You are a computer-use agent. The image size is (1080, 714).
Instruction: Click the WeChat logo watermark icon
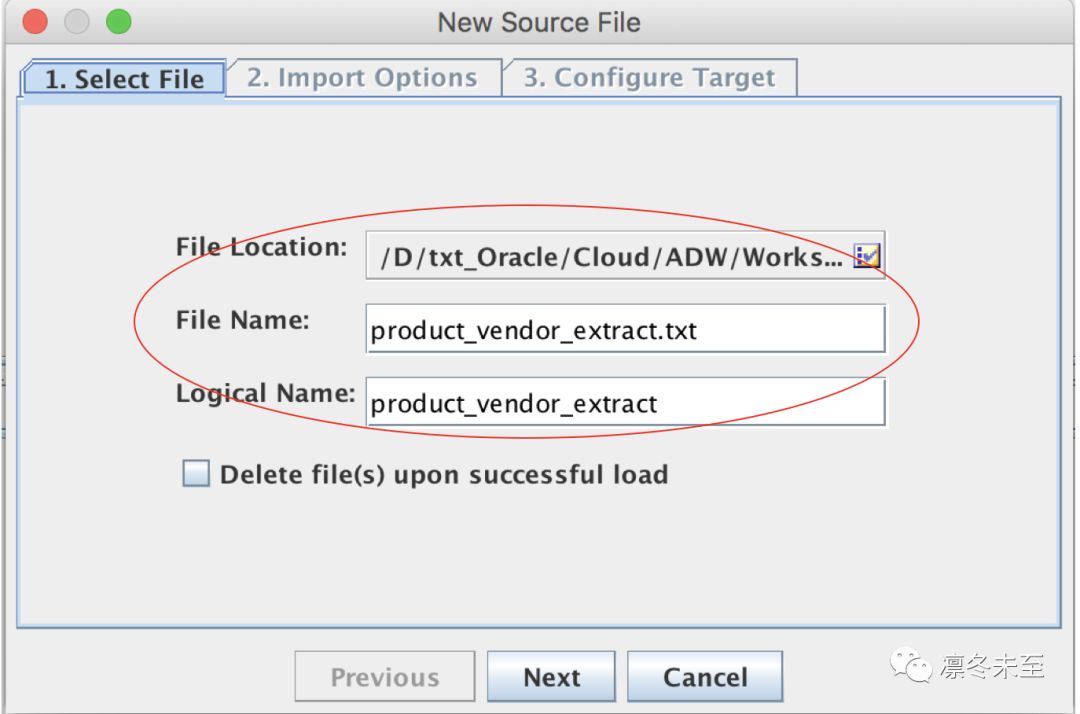coord(912,666)
